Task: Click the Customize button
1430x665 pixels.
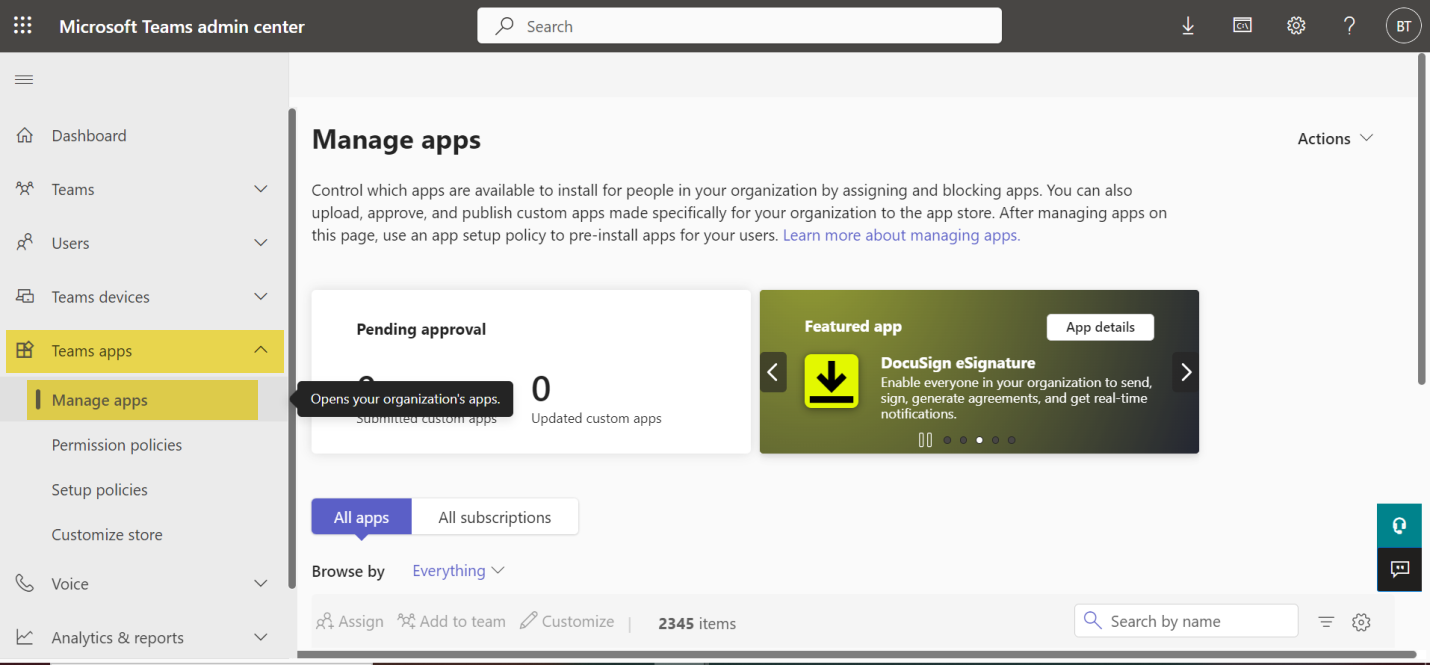Action: tap(567, 622)
